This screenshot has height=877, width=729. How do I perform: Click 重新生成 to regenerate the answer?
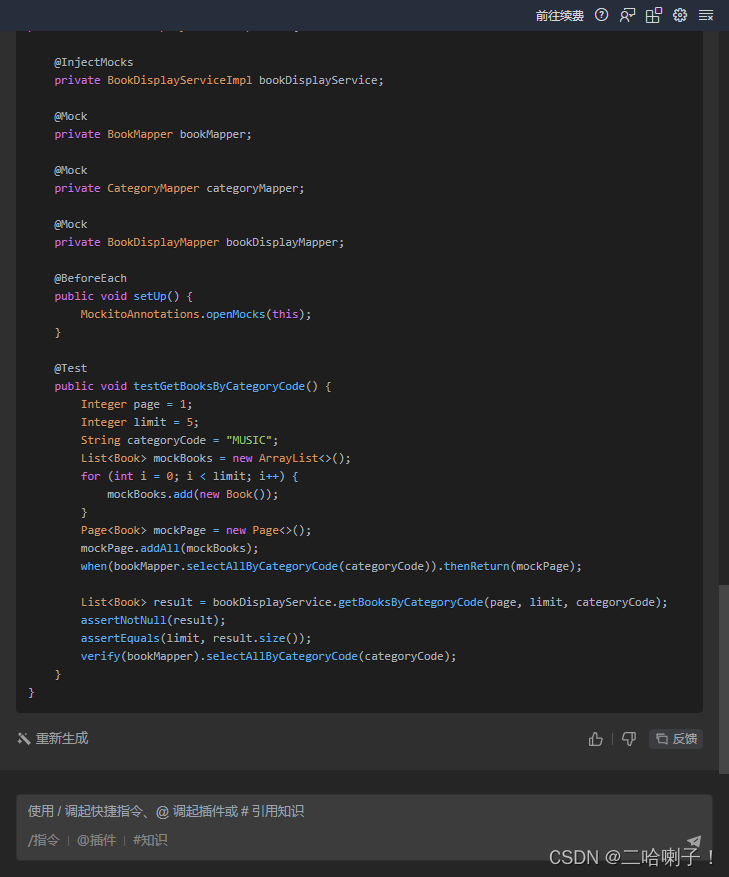click(x=53, y=738)
